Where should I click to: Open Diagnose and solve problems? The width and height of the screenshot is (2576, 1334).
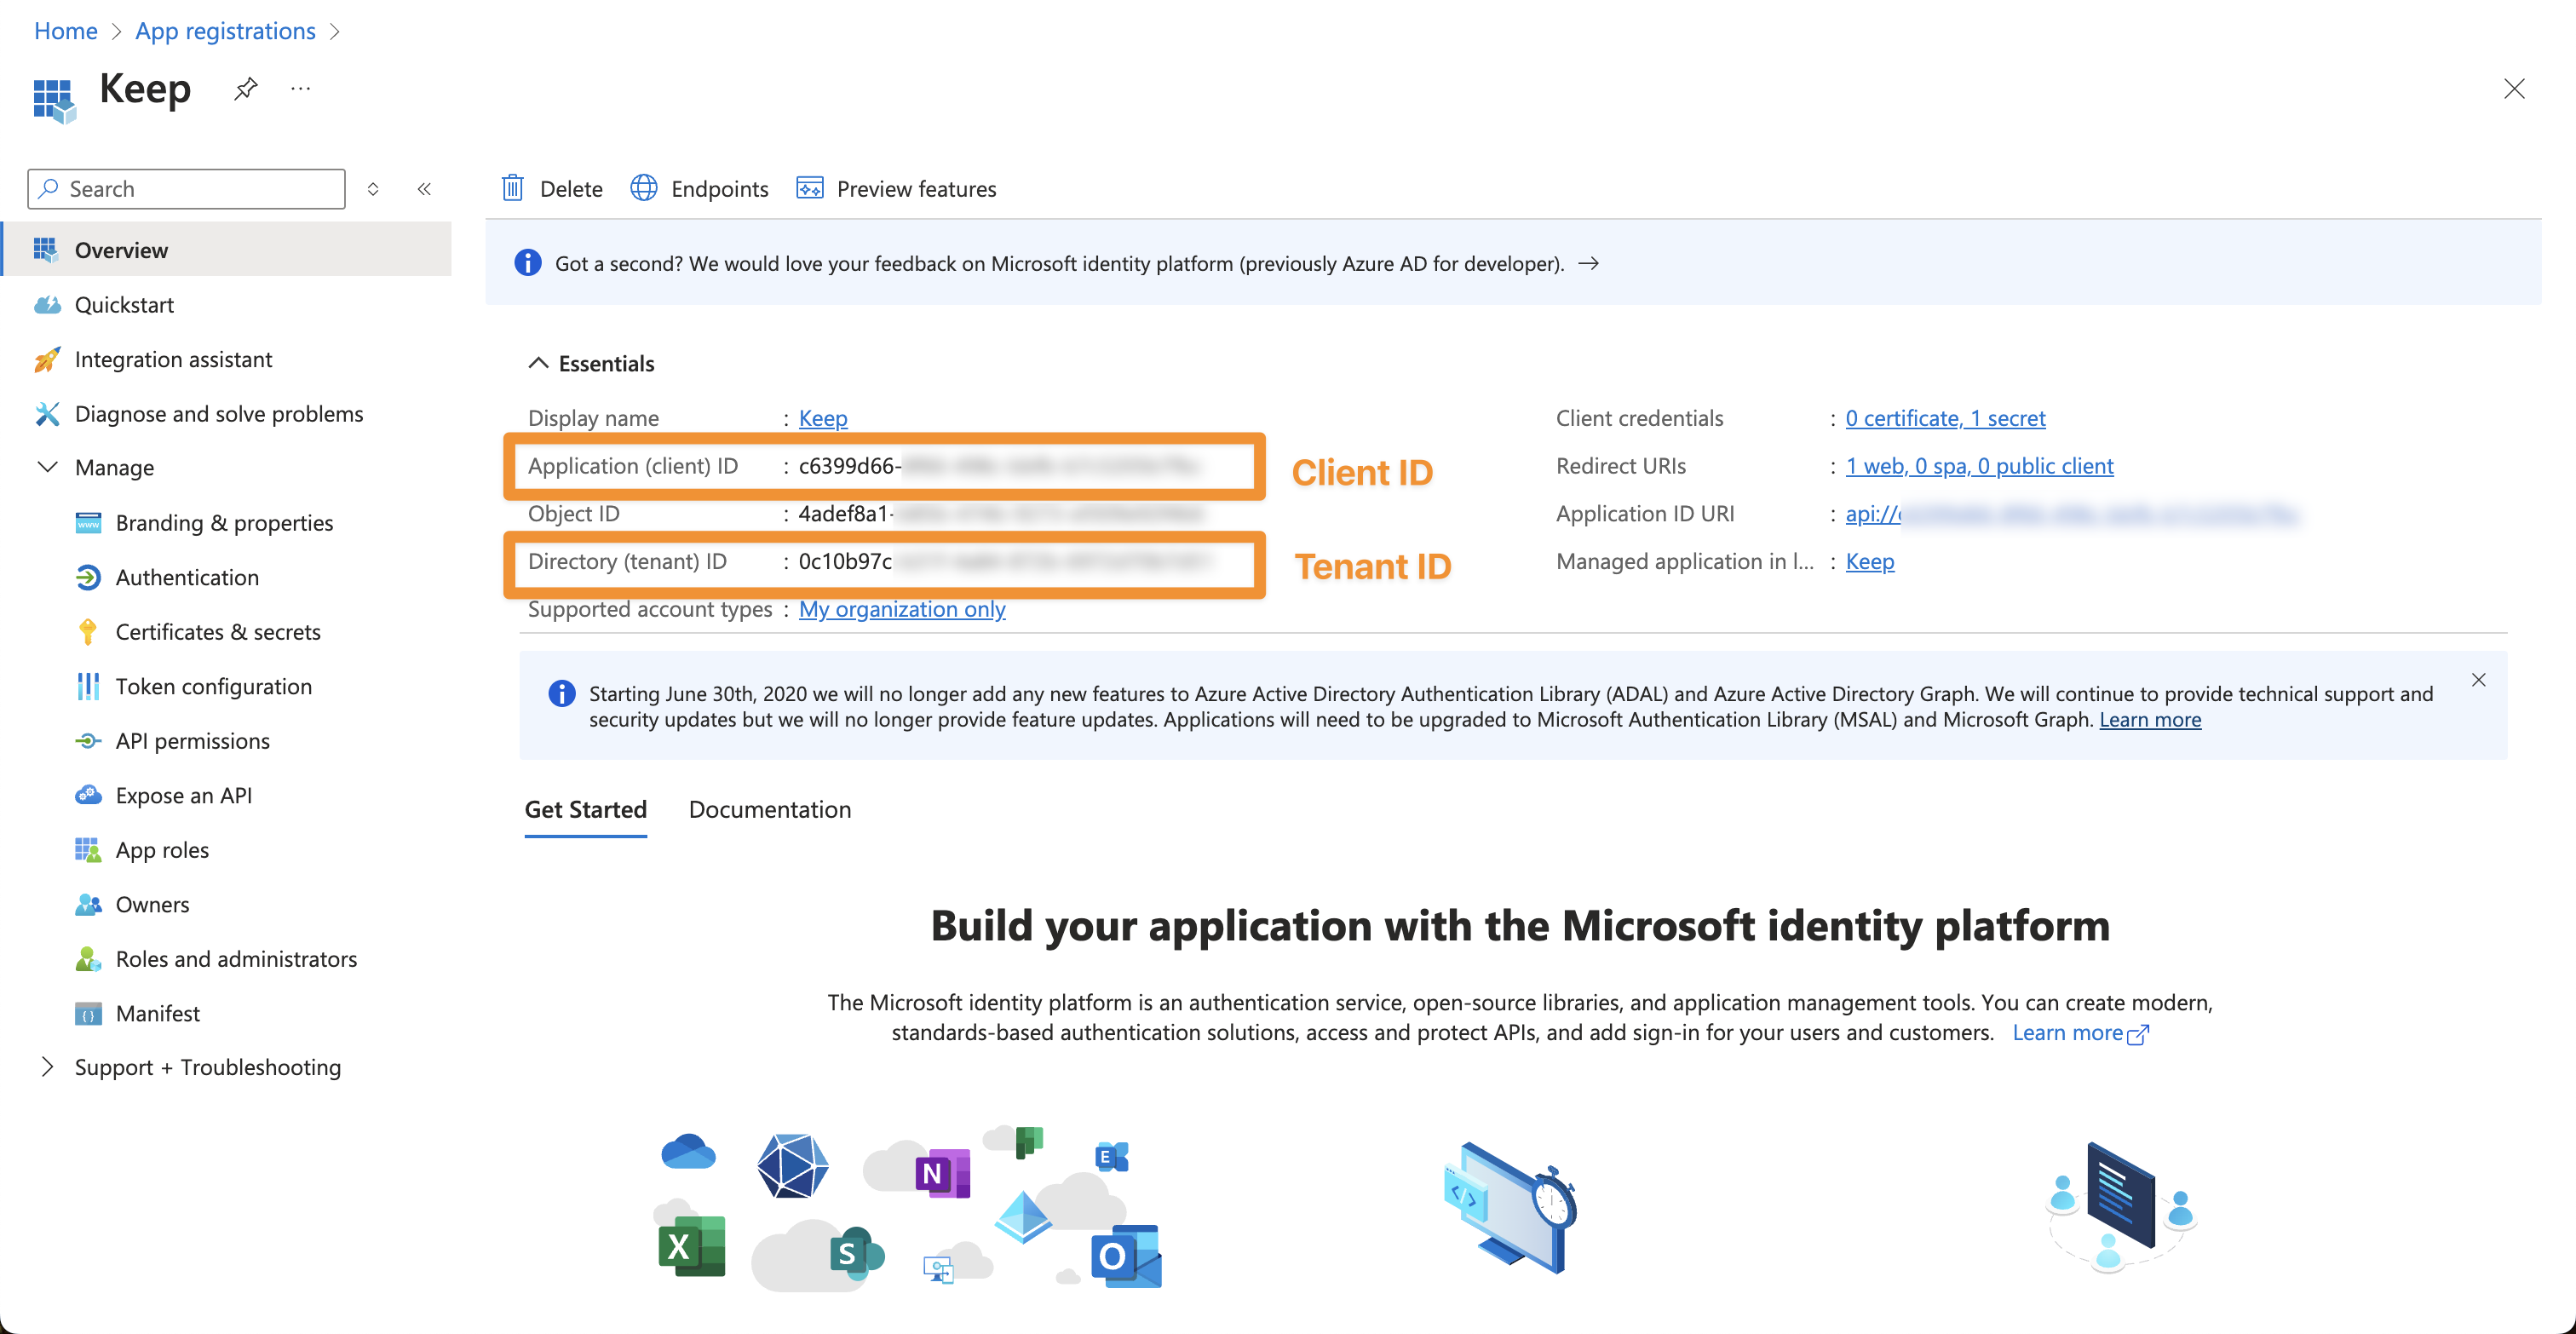(x=199, y=413)
